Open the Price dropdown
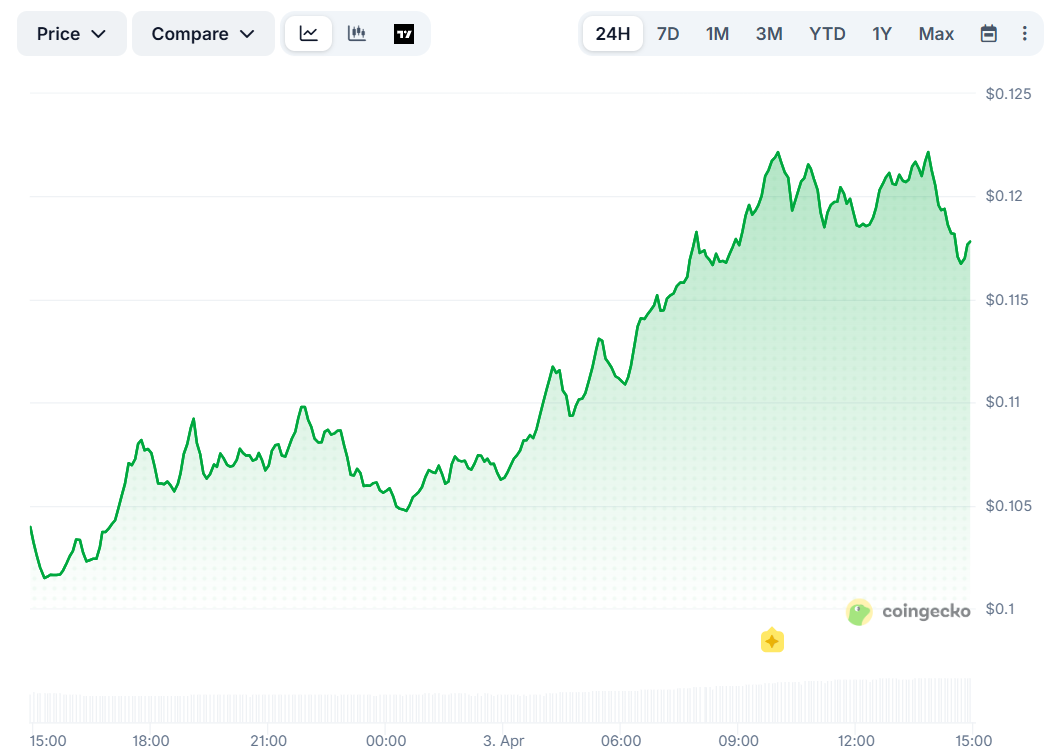 tap(71, 33)
